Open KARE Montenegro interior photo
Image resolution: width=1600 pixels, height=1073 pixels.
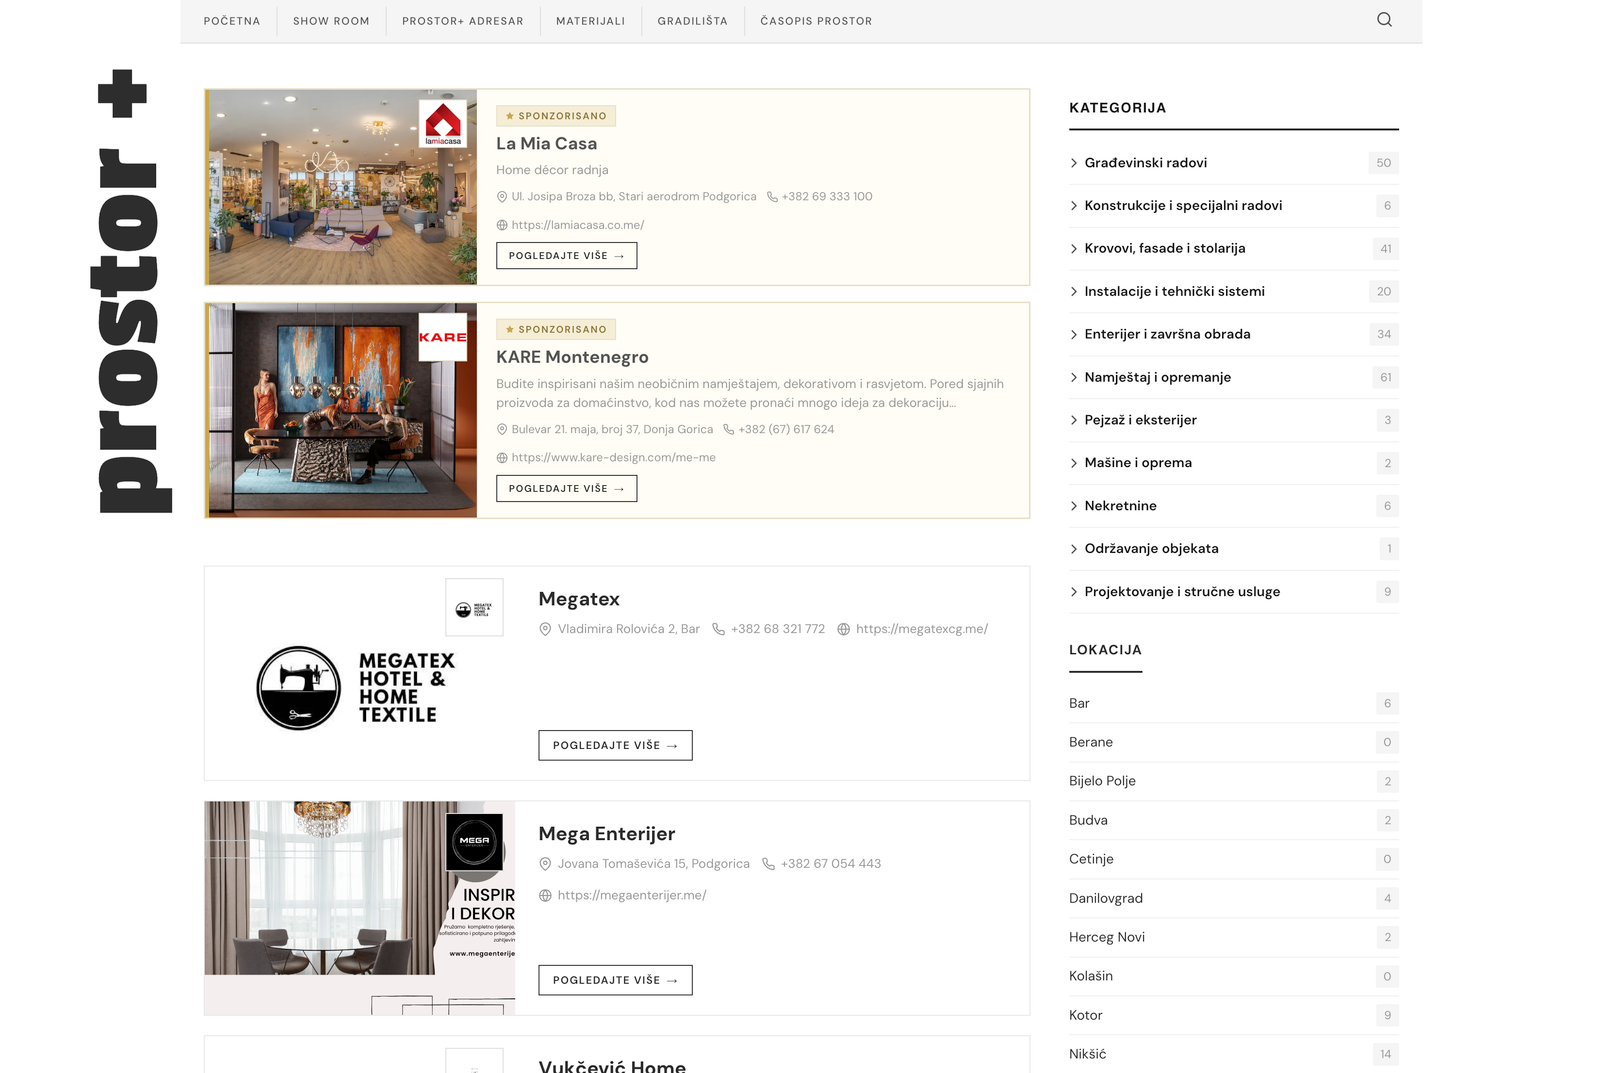(x=342, y=410)
